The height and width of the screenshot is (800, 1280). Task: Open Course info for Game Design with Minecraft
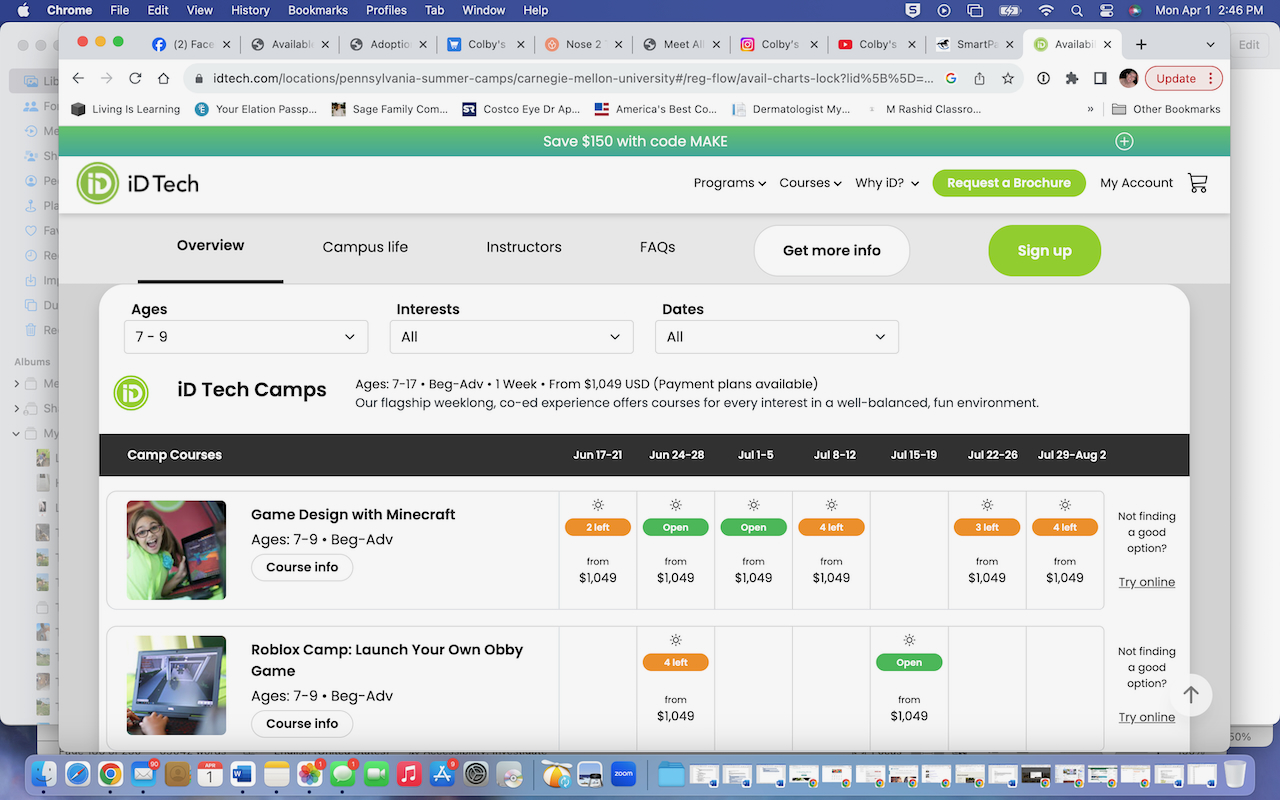click(302, 567)
